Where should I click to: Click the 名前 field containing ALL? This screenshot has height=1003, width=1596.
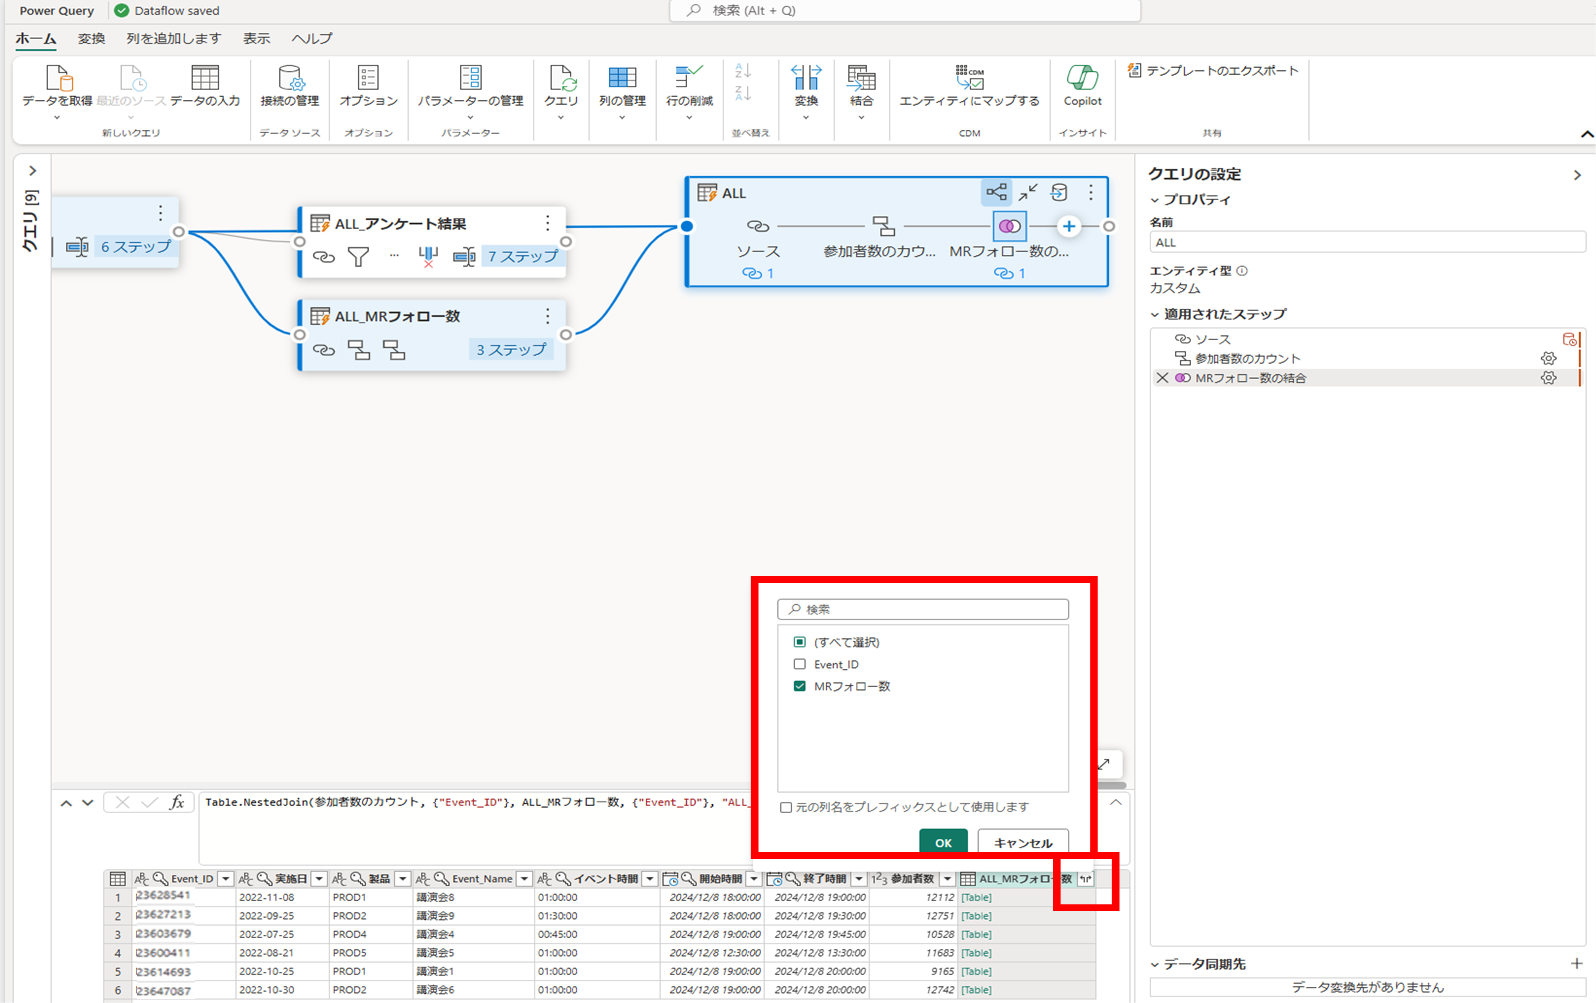(1367, 242)
